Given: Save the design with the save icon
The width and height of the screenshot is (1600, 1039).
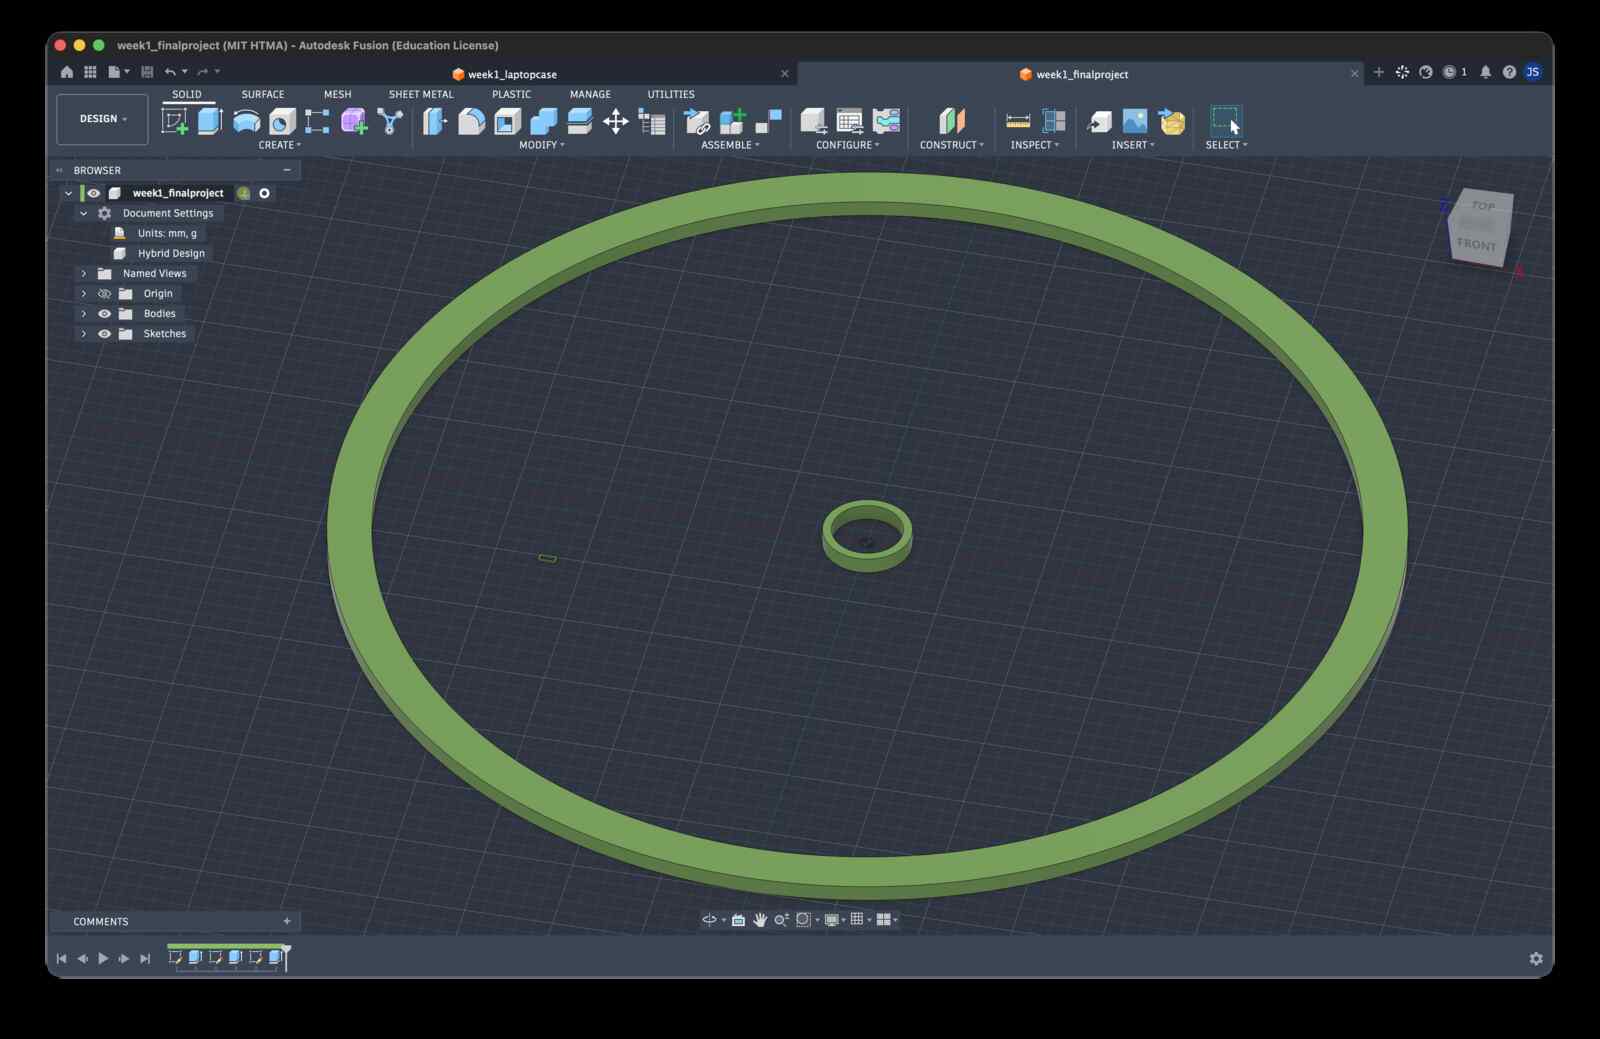Looking at the screenshot, I should [x=147, y=72].
